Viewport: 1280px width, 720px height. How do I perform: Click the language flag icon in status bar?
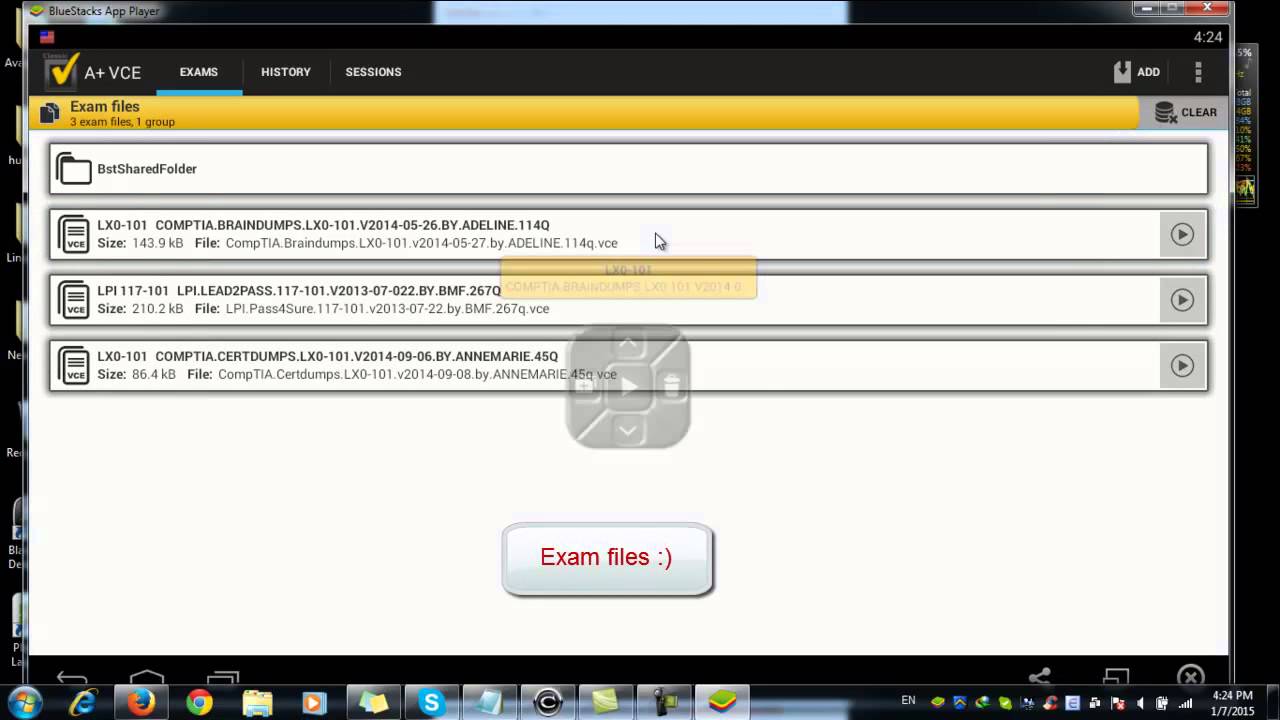(47, 37)
